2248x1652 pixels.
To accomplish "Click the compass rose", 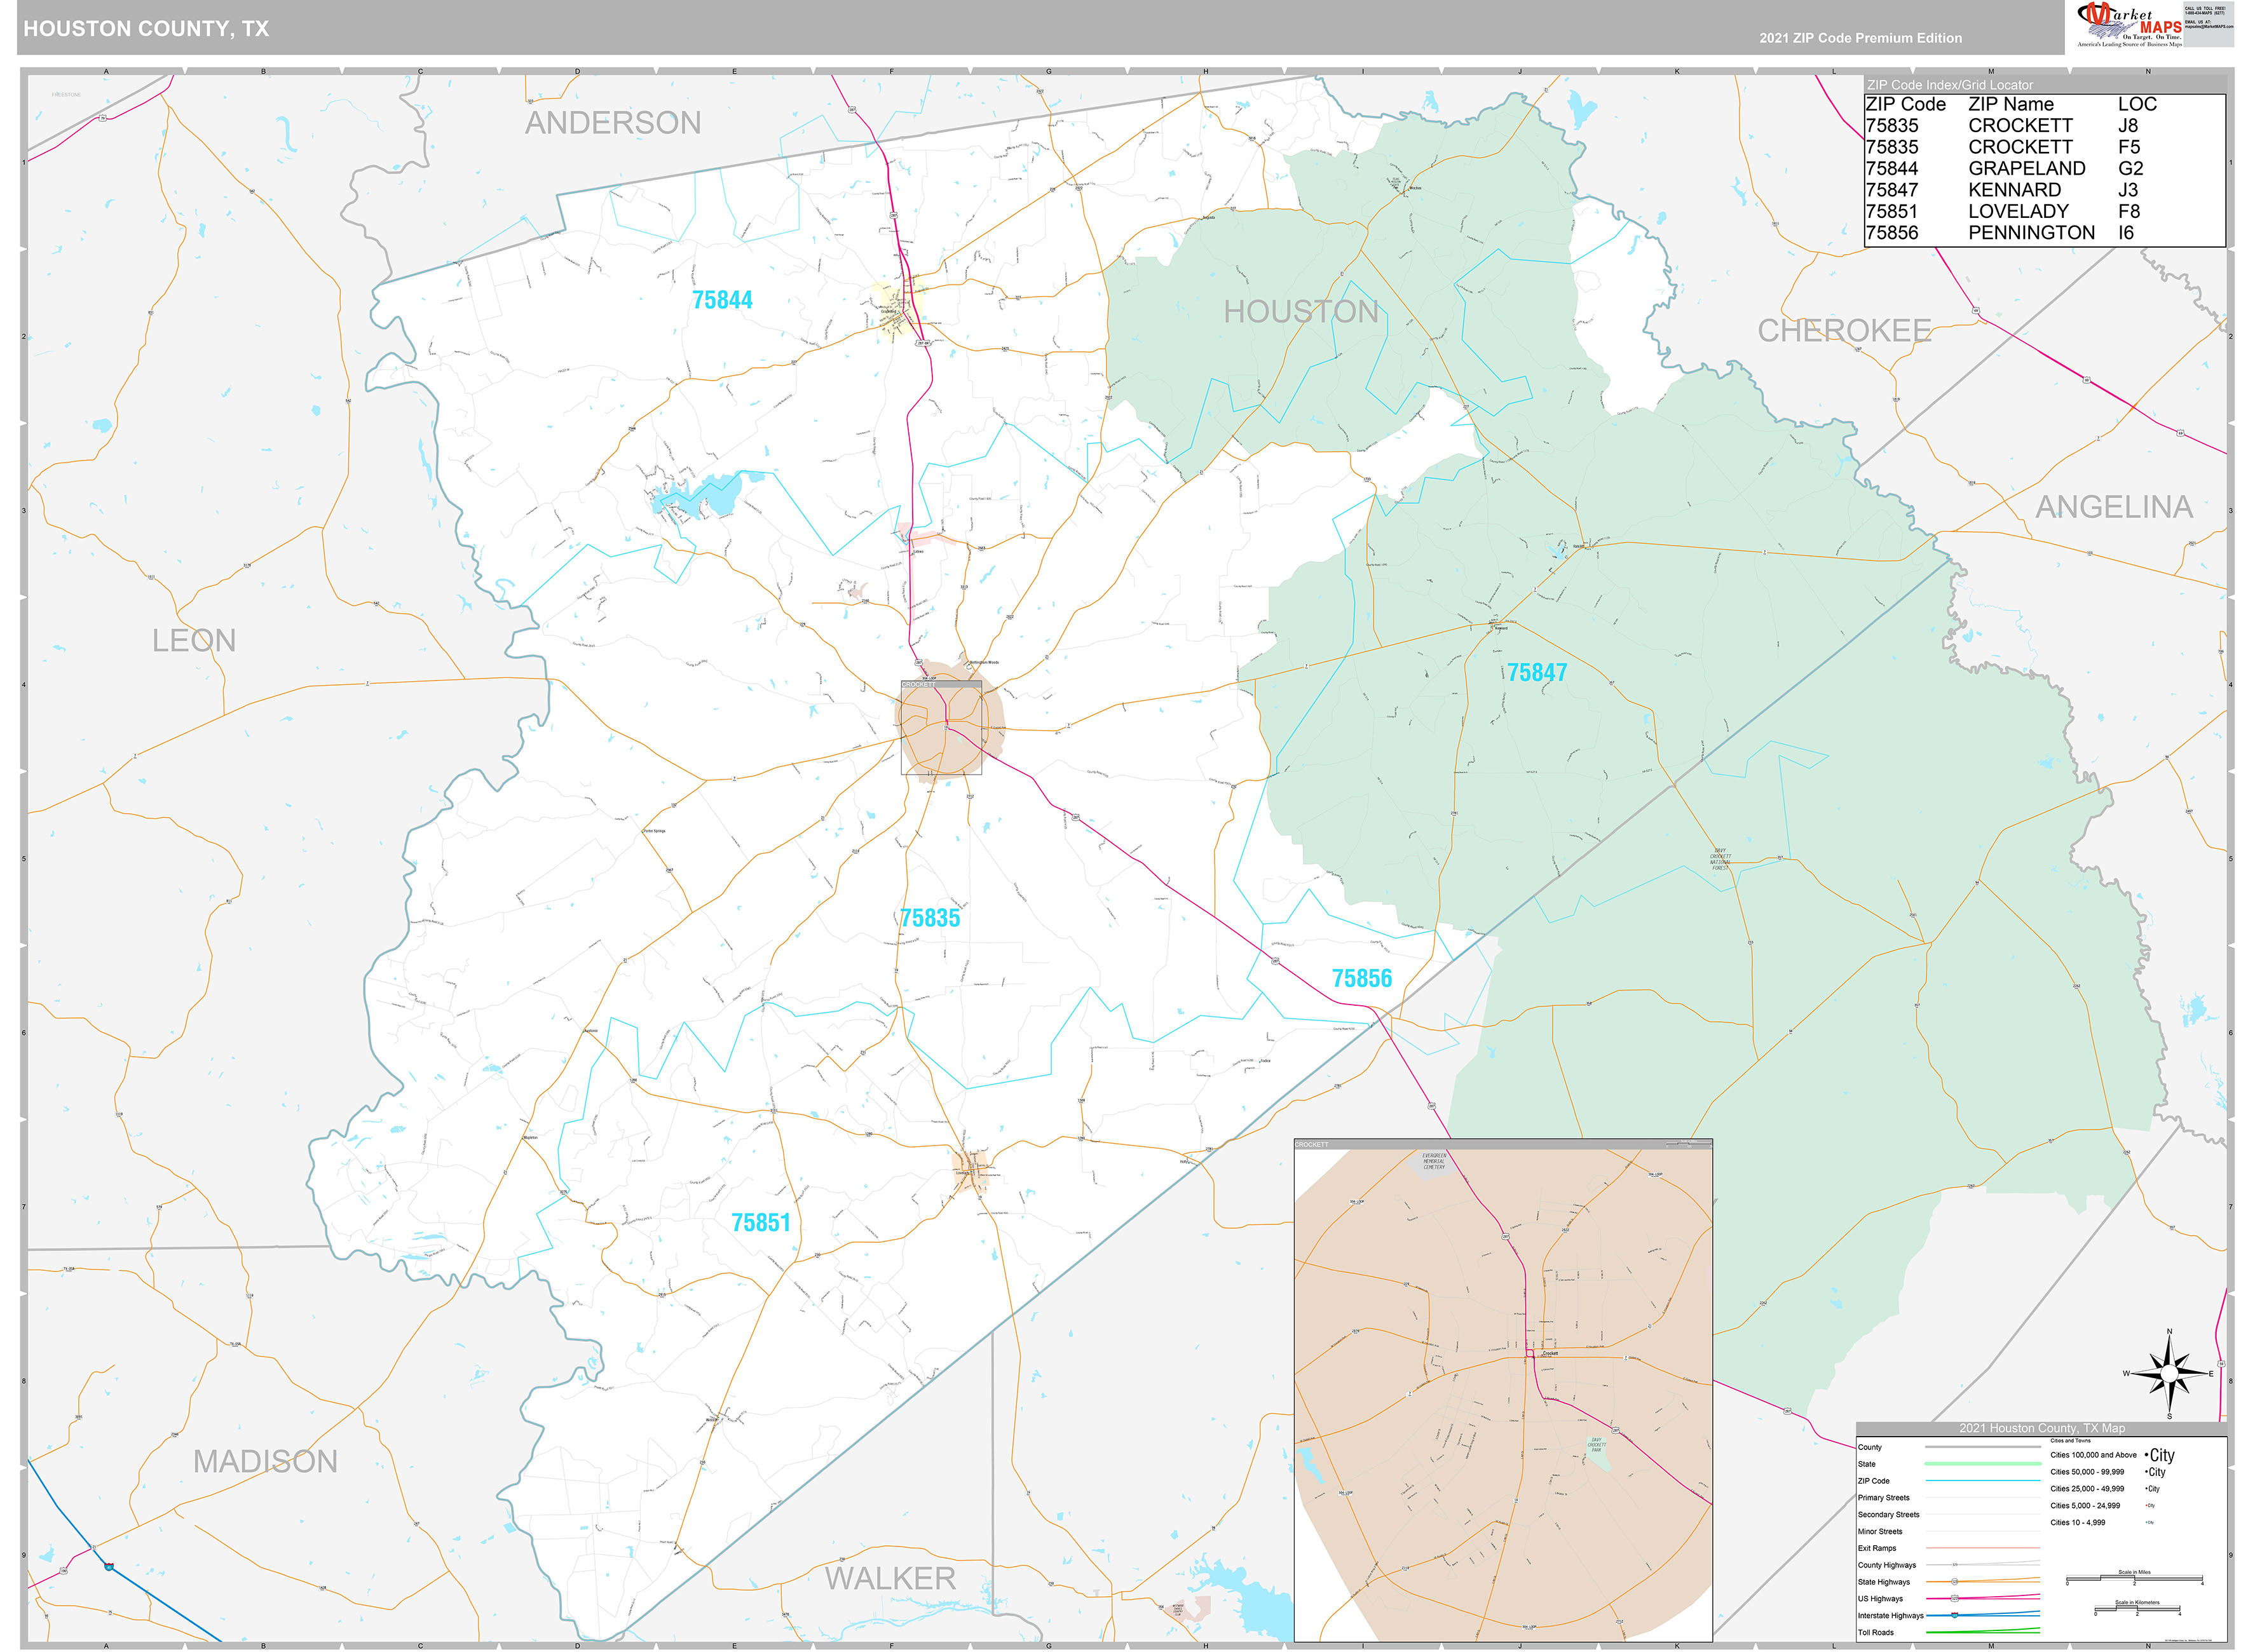I will coord(2168,1375).
